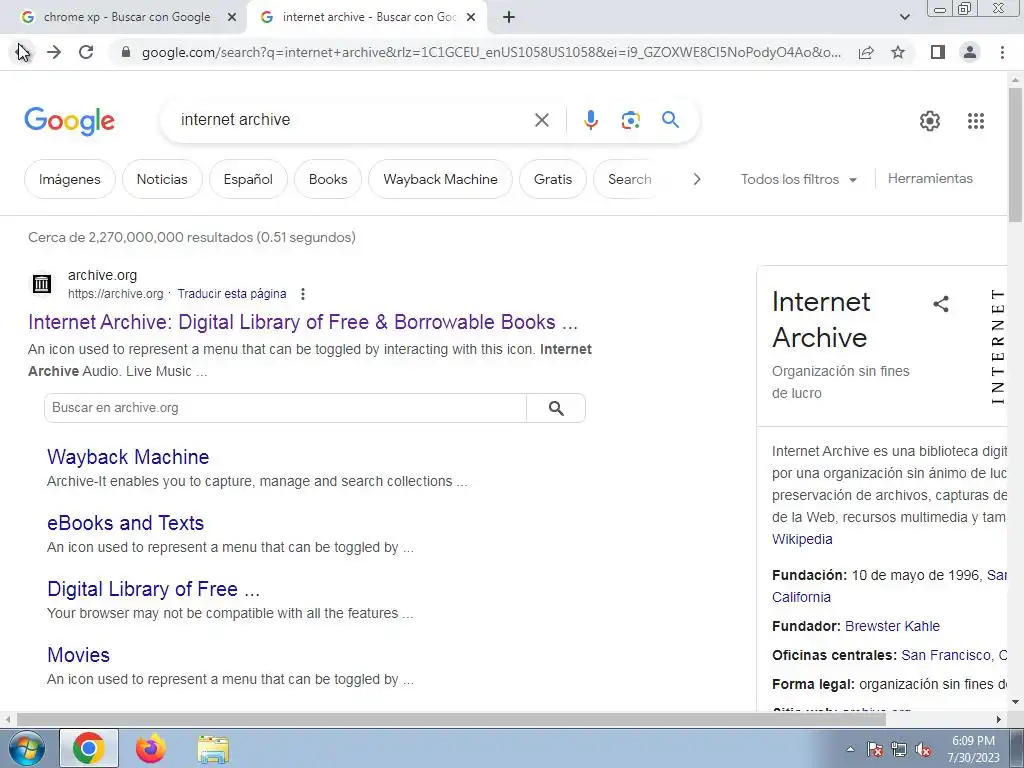This screenshot has height=768, width=1024.
Task: Open the Windows Start button
Action: (27, 748)
